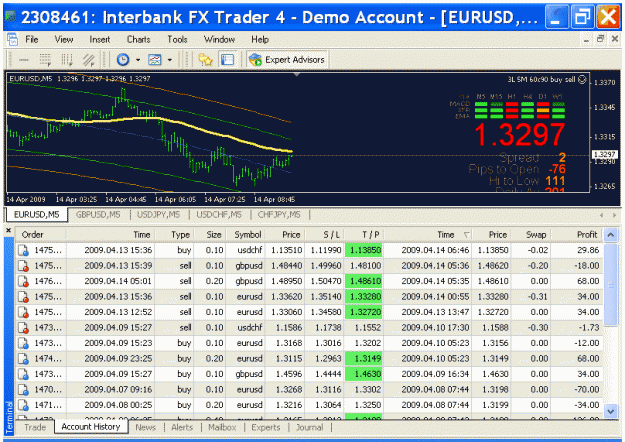The image size is (625, 442).
Task: Open the View menu
Action: click(64, 39)
